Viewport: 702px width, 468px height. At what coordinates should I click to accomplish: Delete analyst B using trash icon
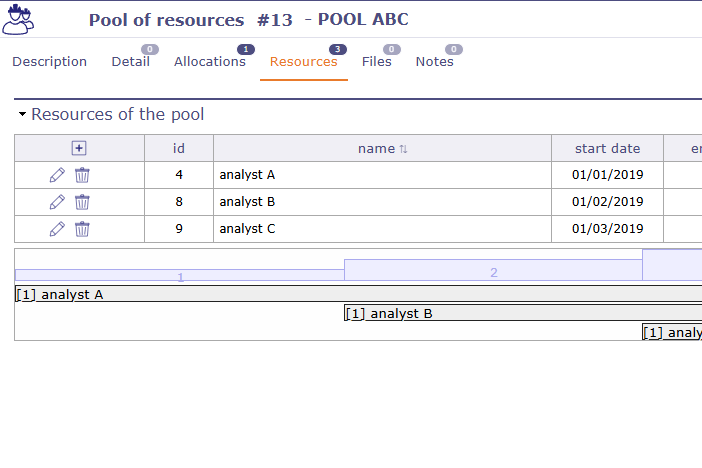[x=82, y=202]
